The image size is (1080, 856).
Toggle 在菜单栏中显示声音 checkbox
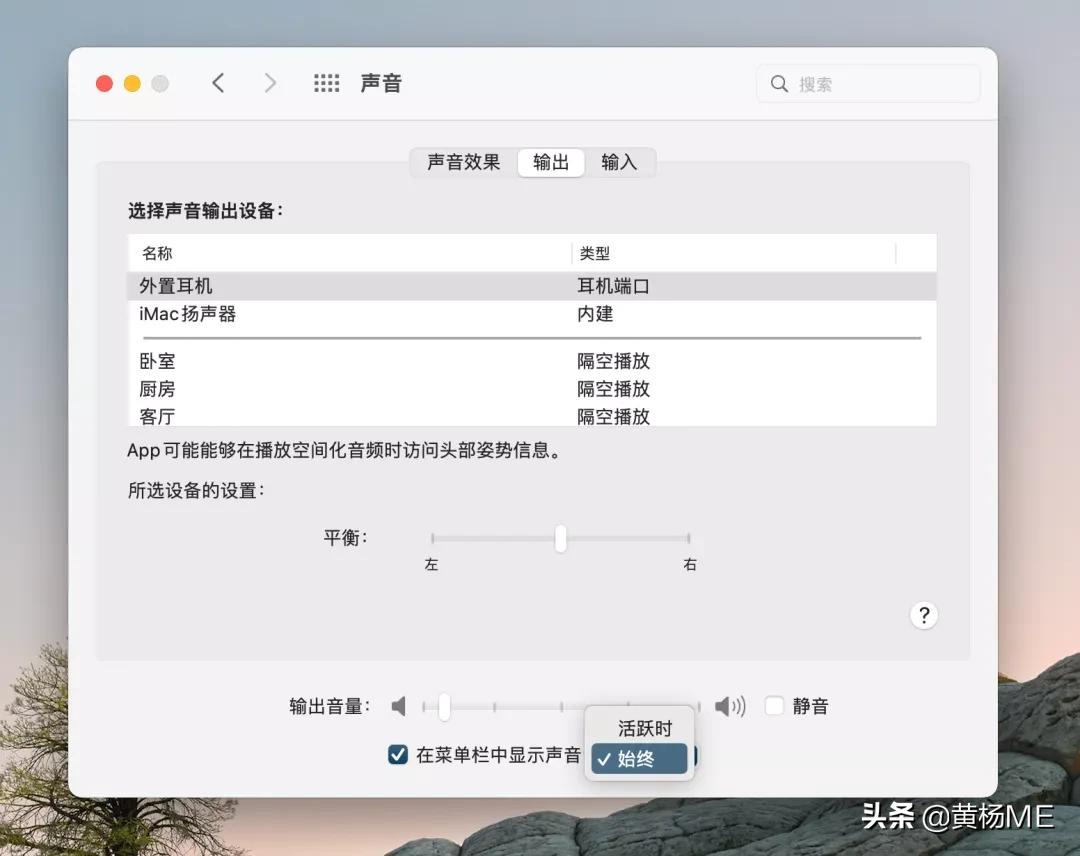click(x=397, y=757)
